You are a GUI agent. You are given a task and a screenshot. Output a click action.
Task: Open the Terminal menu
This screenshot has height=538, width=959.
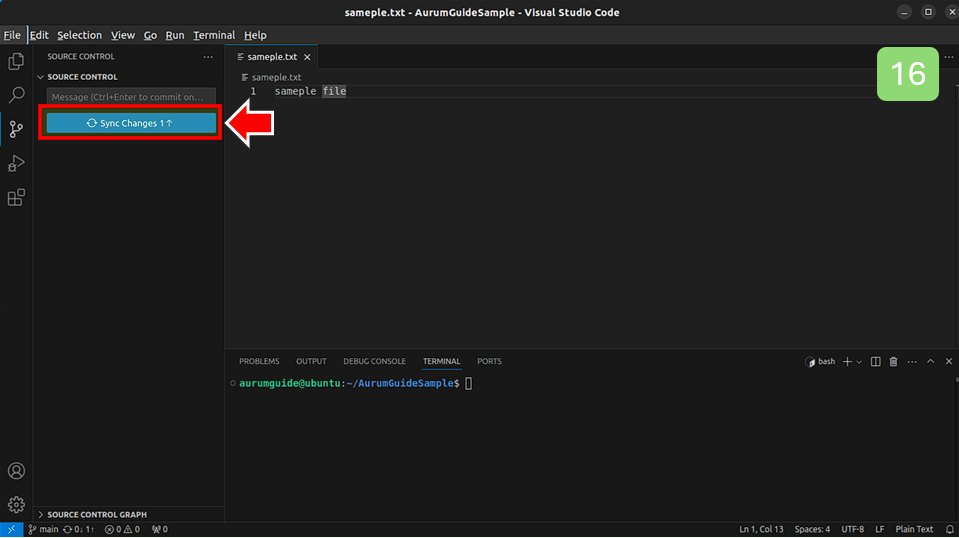213,35
